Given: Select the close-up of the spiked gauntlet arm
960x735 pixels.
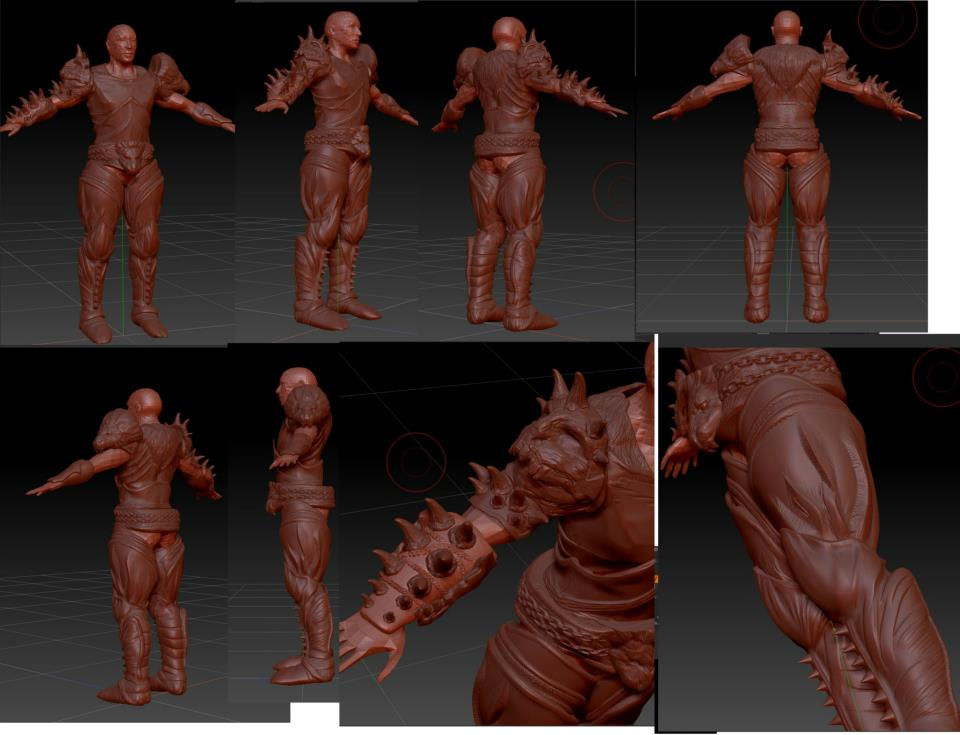Looking at the screenshot, I should [497, 533].
